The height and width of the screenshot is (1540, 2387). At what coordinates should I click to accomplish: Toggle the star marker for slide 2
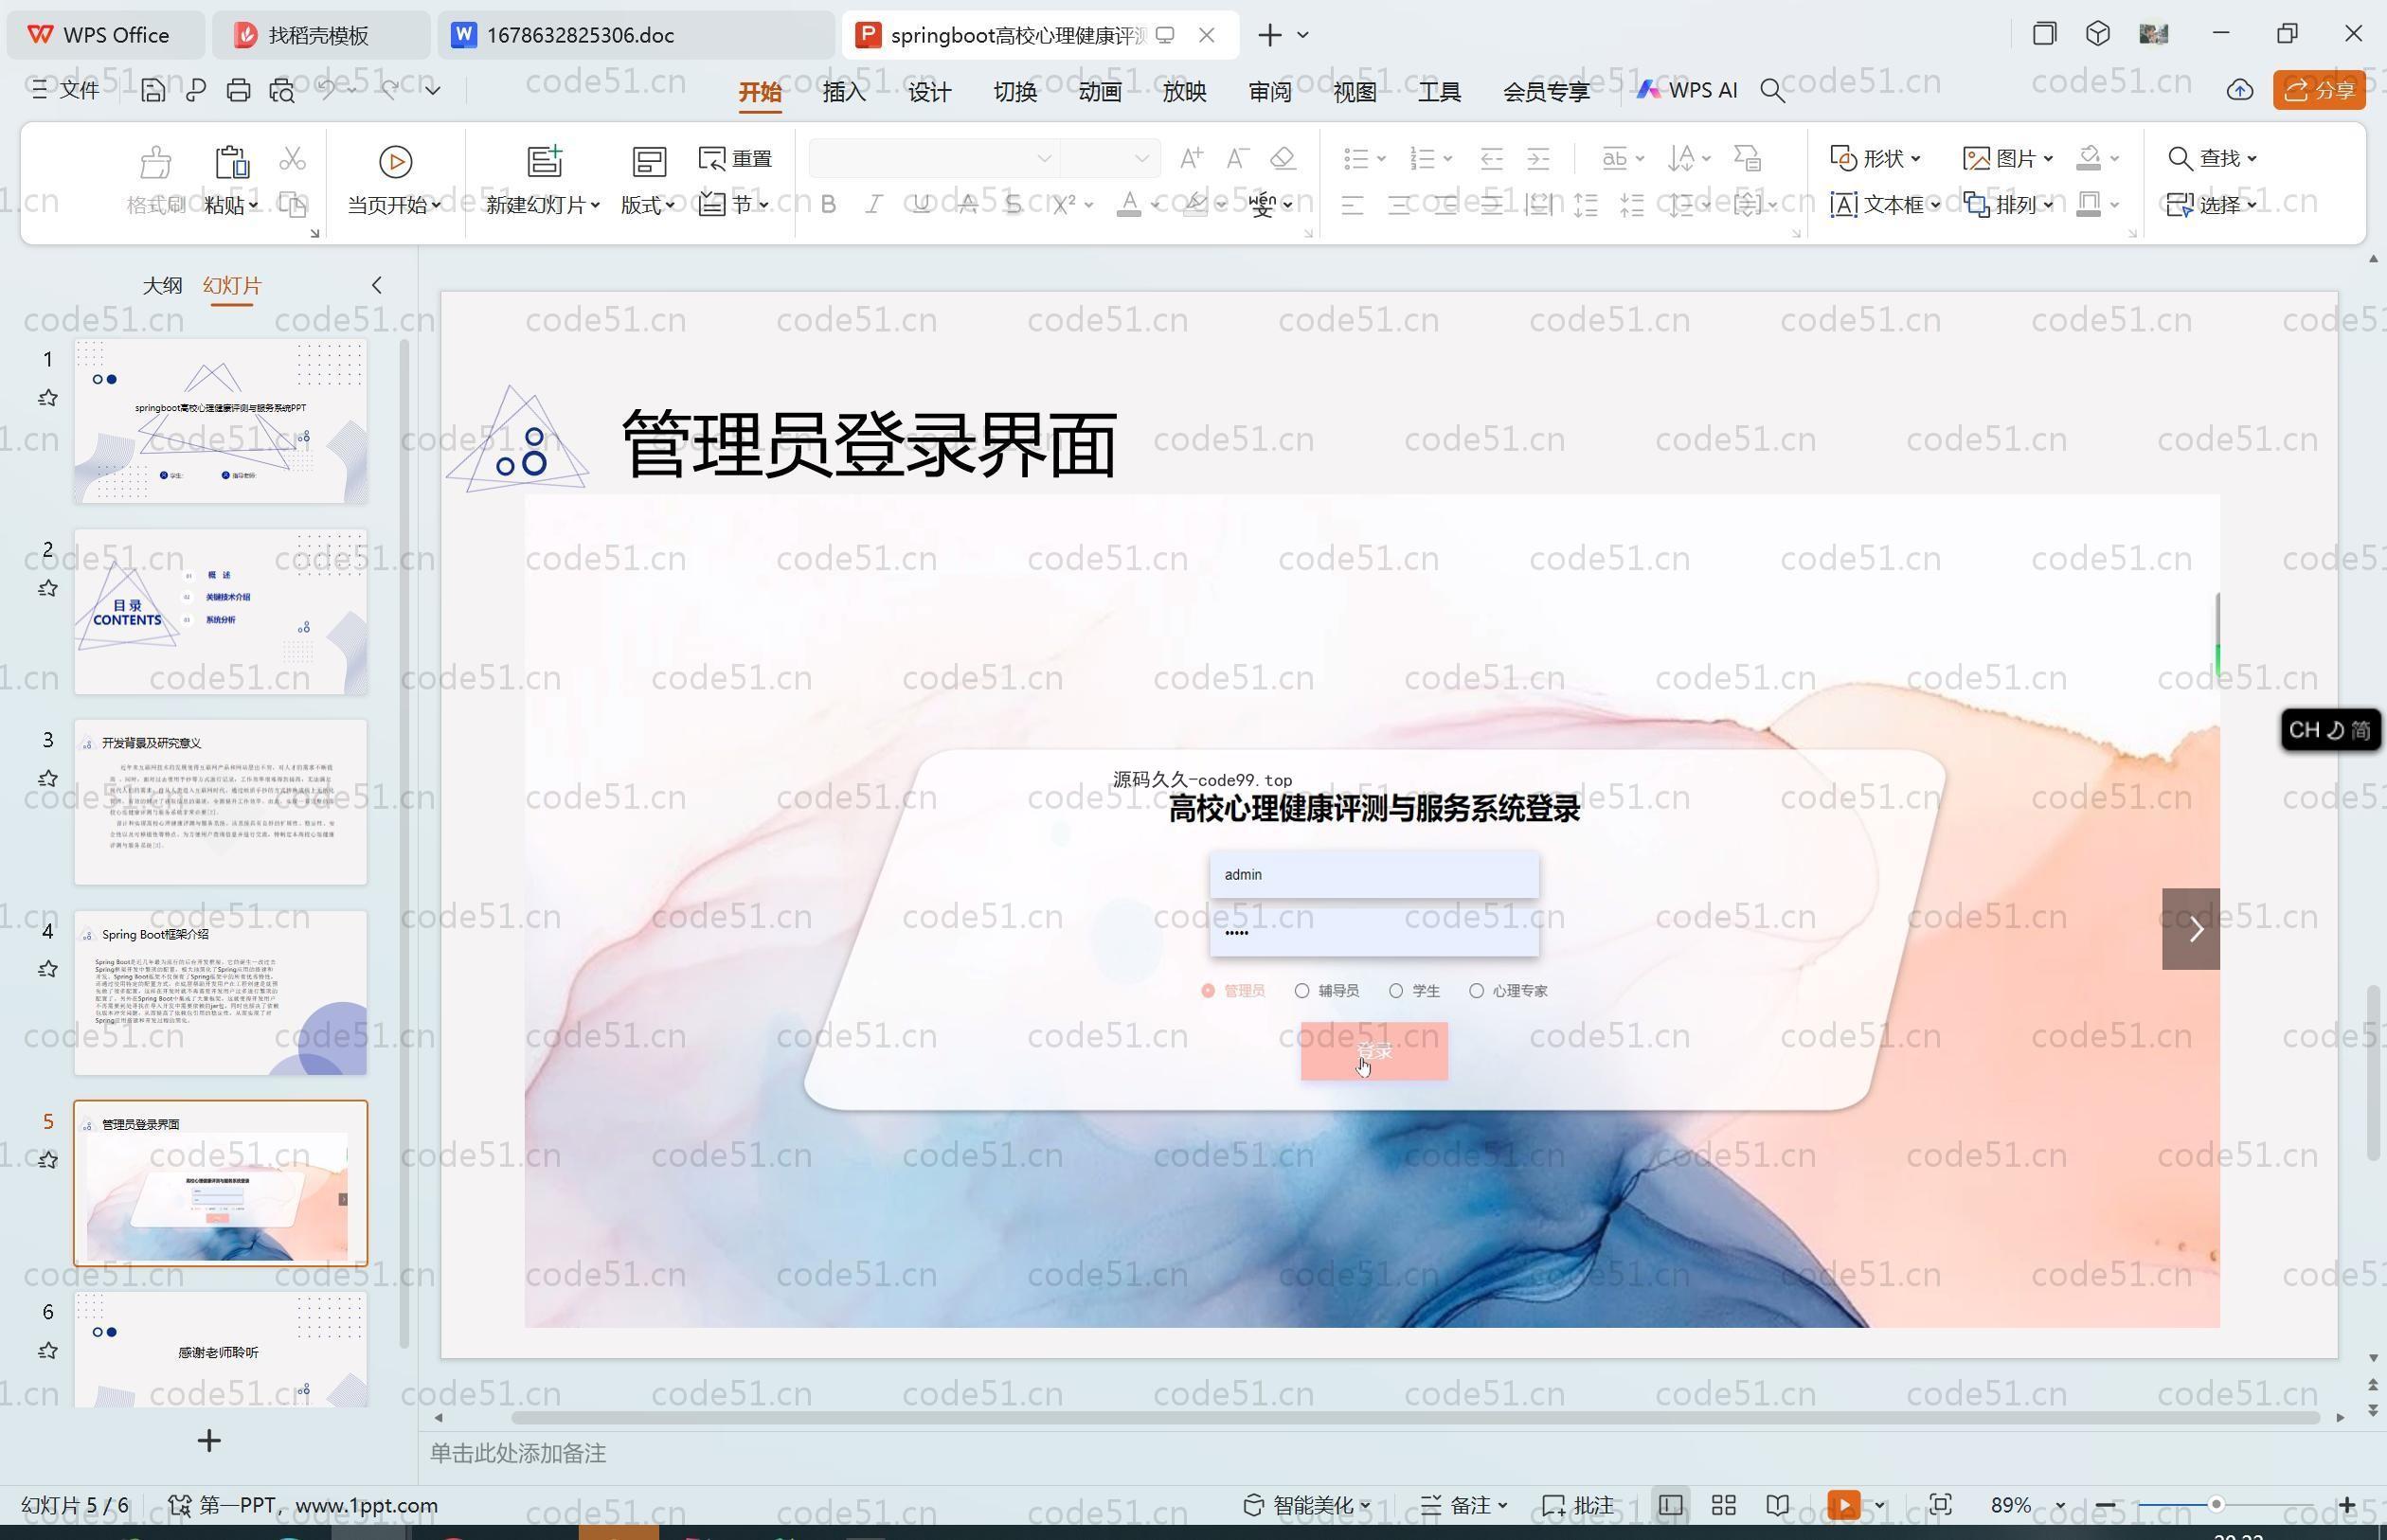[47, 588]
